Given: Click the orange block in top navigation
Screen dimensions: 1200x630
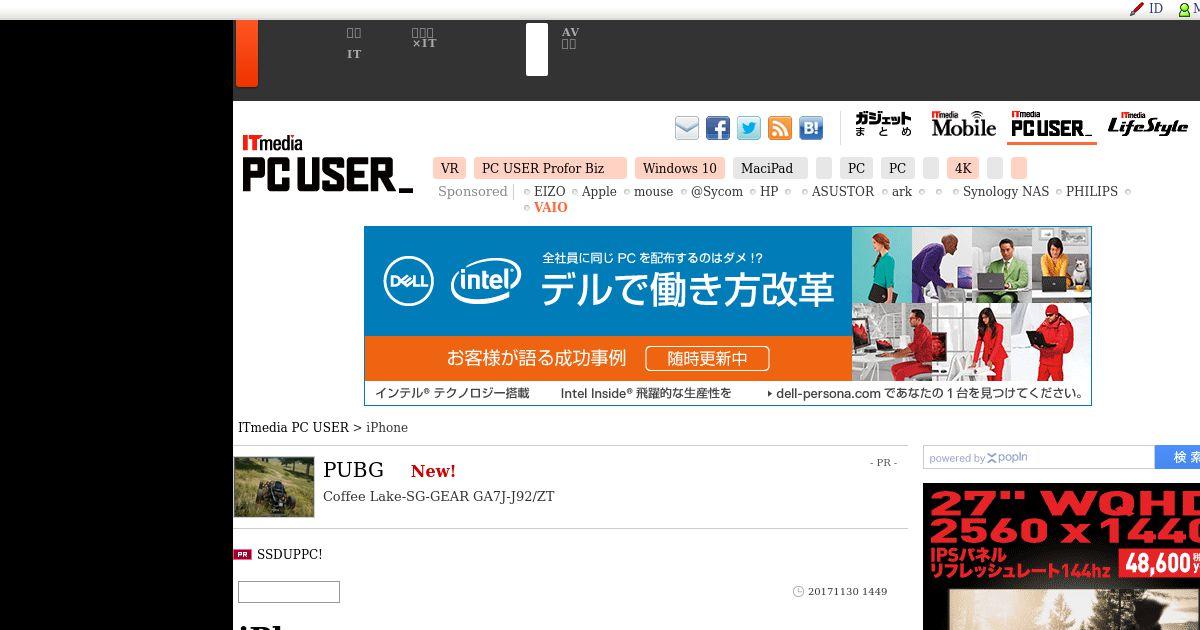Looking at the screenshot, I should 246,53.
